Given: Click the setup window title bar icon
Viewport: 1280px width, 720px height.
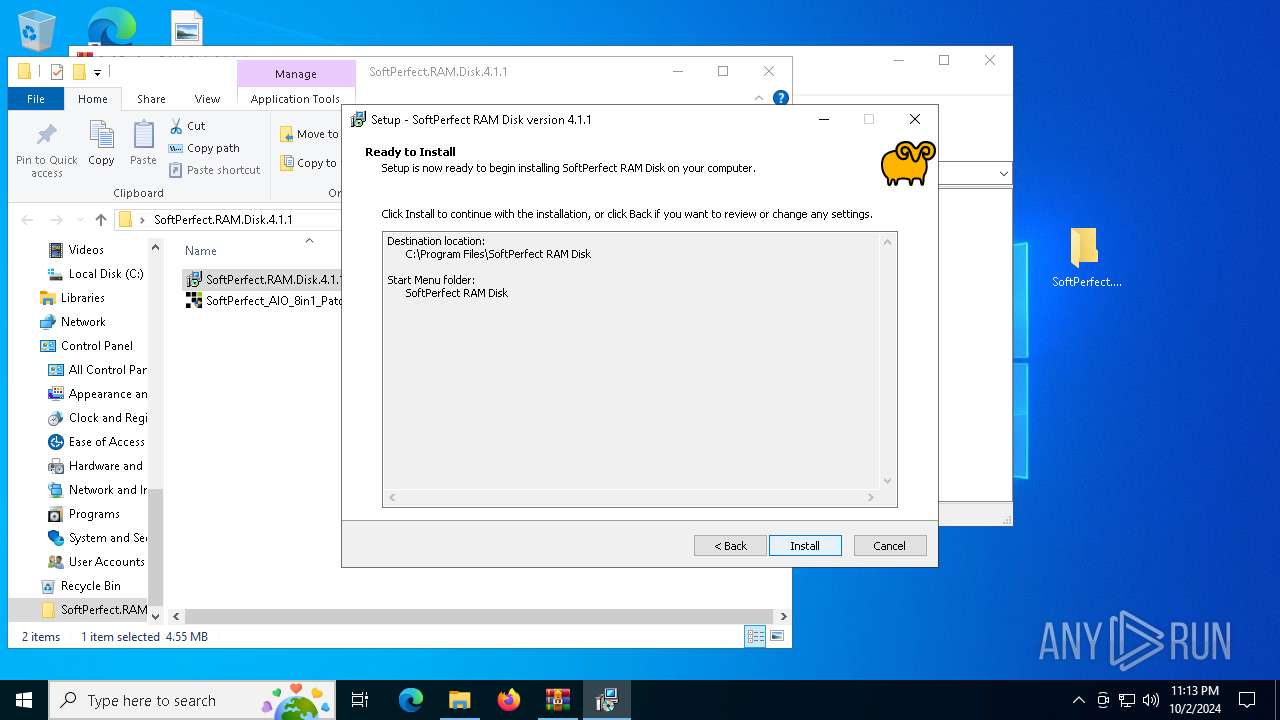Looking at the screenshot, I should (358, 119).
